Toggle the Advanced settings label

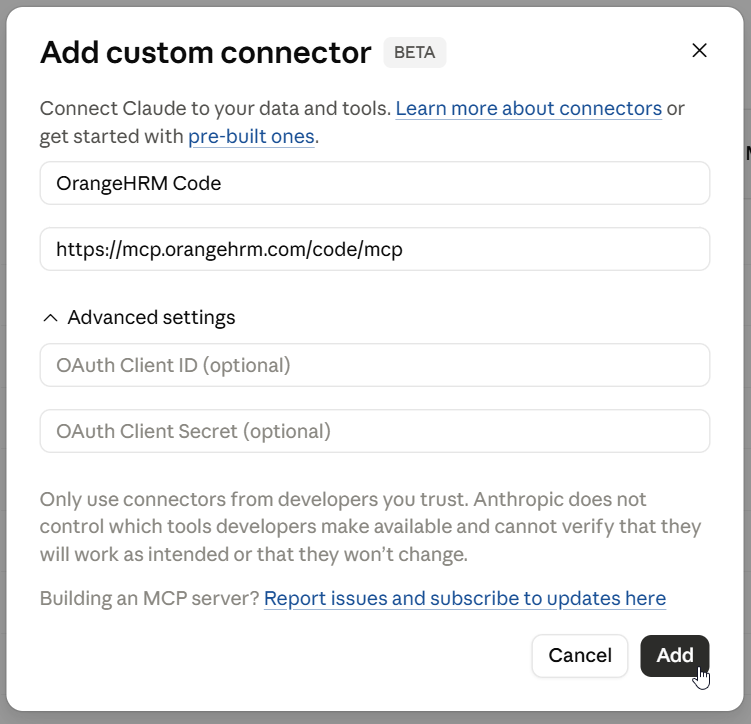coord(151,317)
